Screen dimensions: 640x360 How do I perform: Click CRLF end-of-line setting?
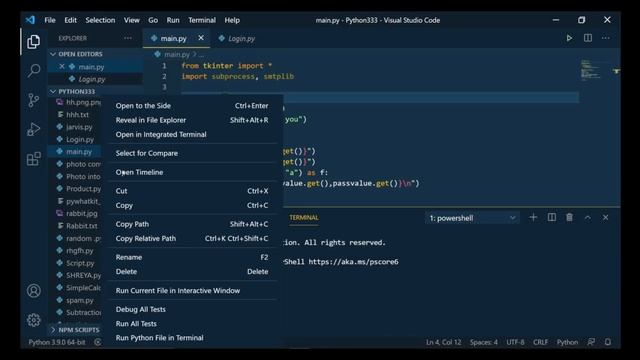pyautogui.click(x=540, y=342)
